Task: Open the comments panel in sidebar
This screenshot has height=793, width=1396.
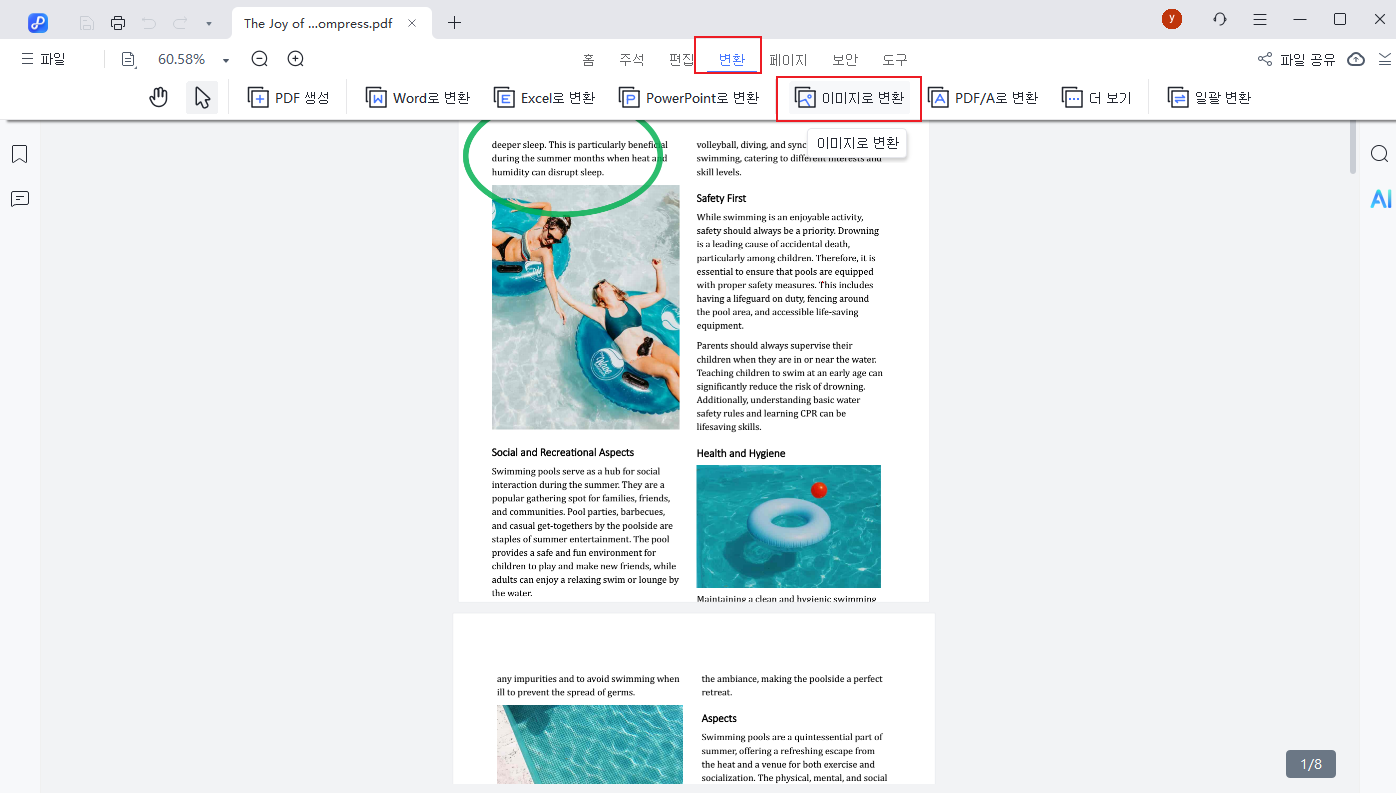Action: point(20,199)
